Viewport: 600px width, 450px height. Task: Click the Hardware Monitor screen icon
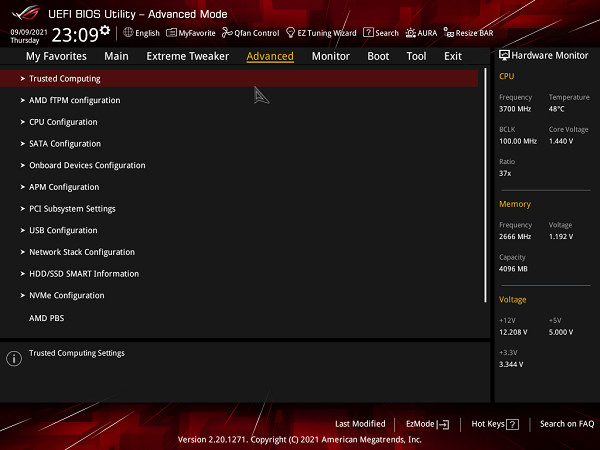[x=504, y=55]
